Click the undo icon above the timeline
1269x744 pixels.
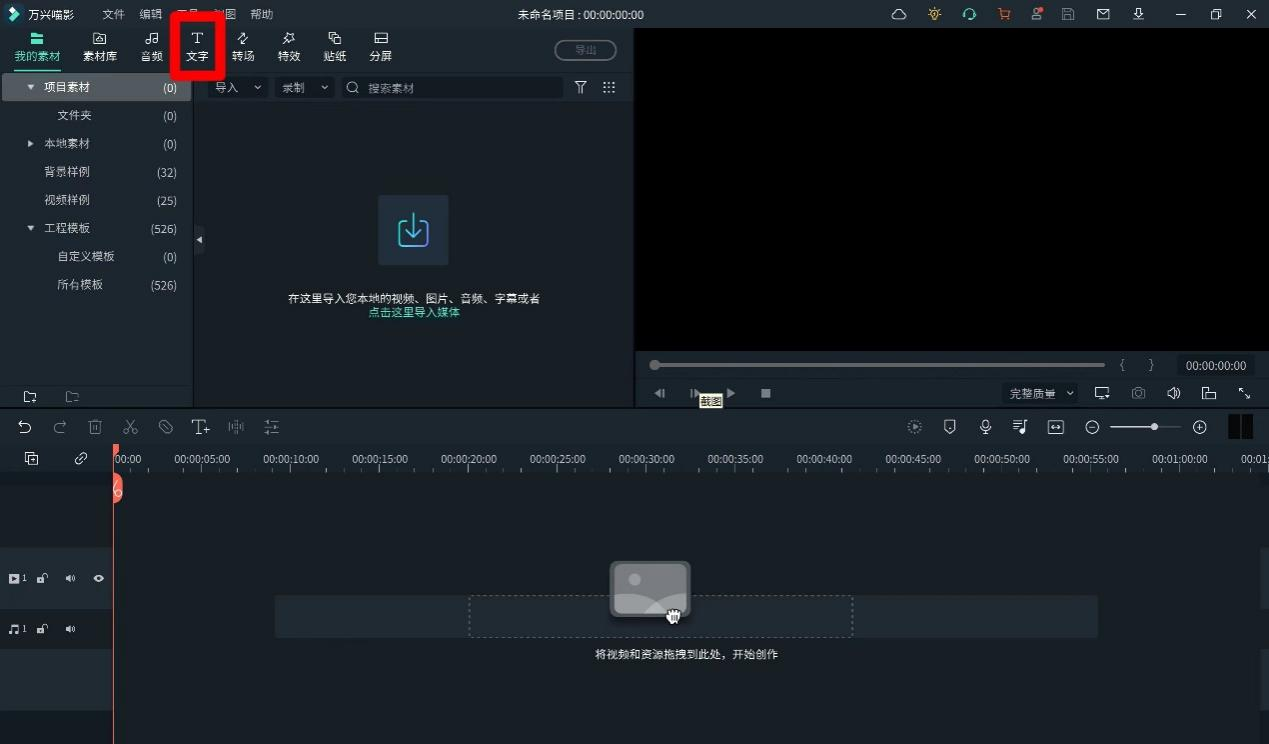[24, 427]
